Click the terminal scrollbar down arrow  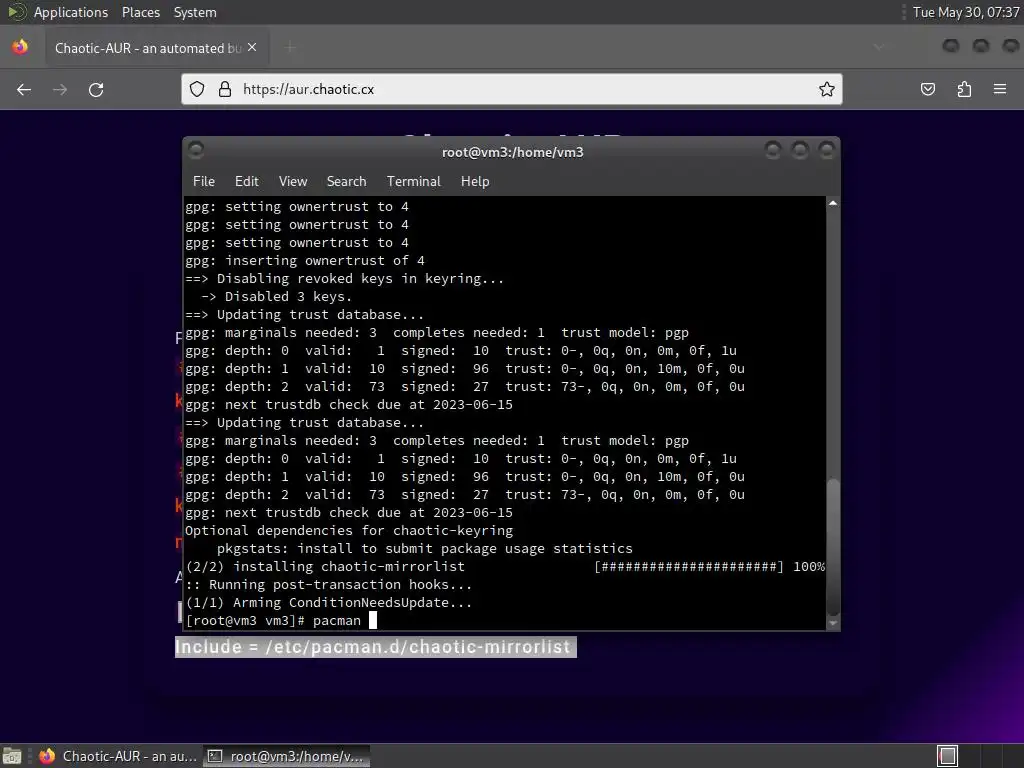click(x=833, y=624)
